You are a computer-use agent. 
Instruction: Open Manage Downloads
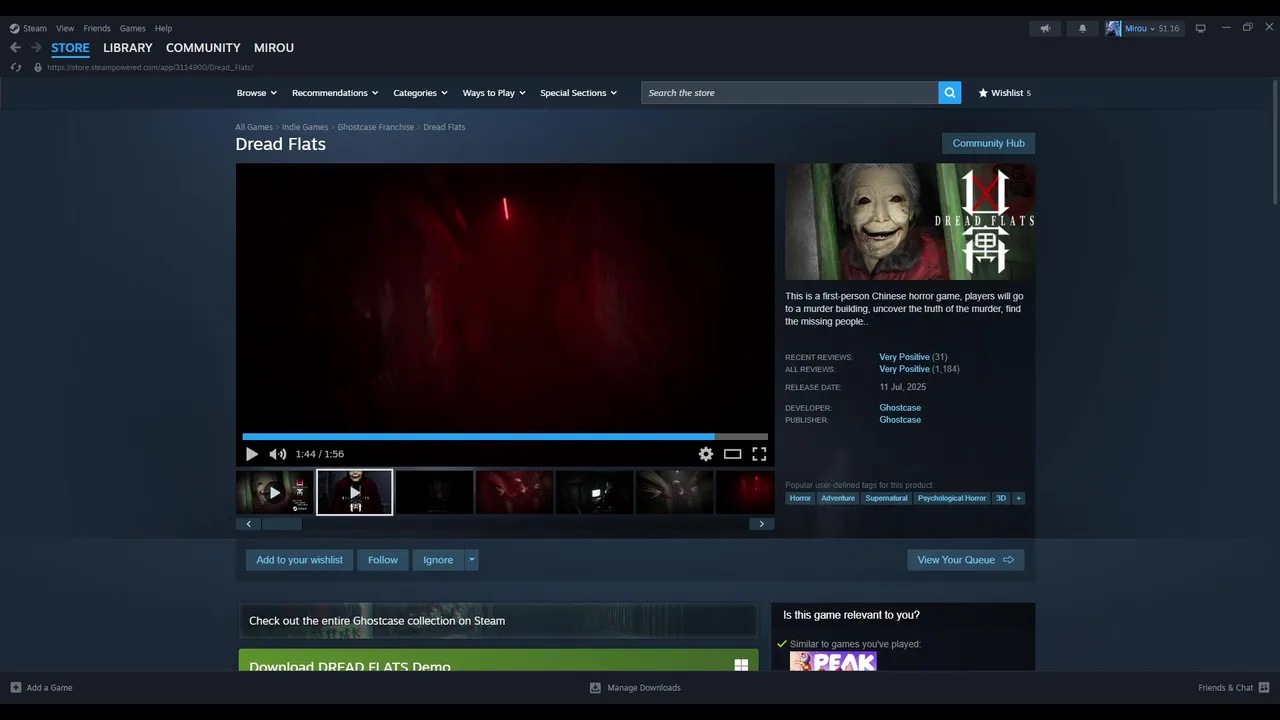click(x=635, y=688)
